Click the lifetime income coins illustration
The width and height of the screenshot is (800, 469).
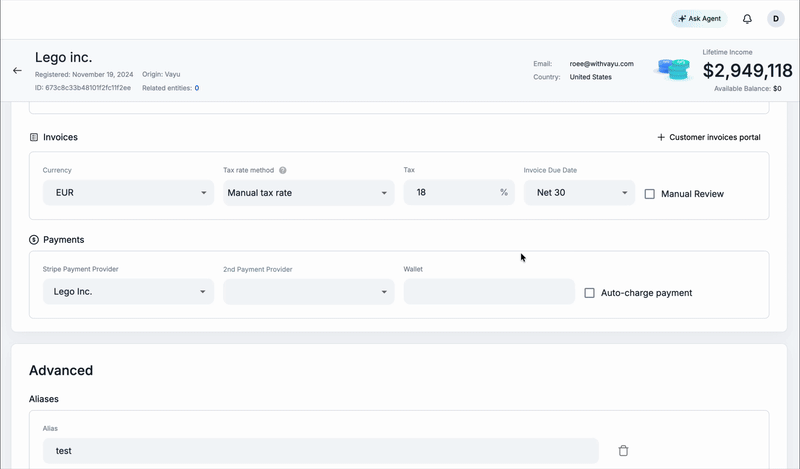tap(673, 69)
